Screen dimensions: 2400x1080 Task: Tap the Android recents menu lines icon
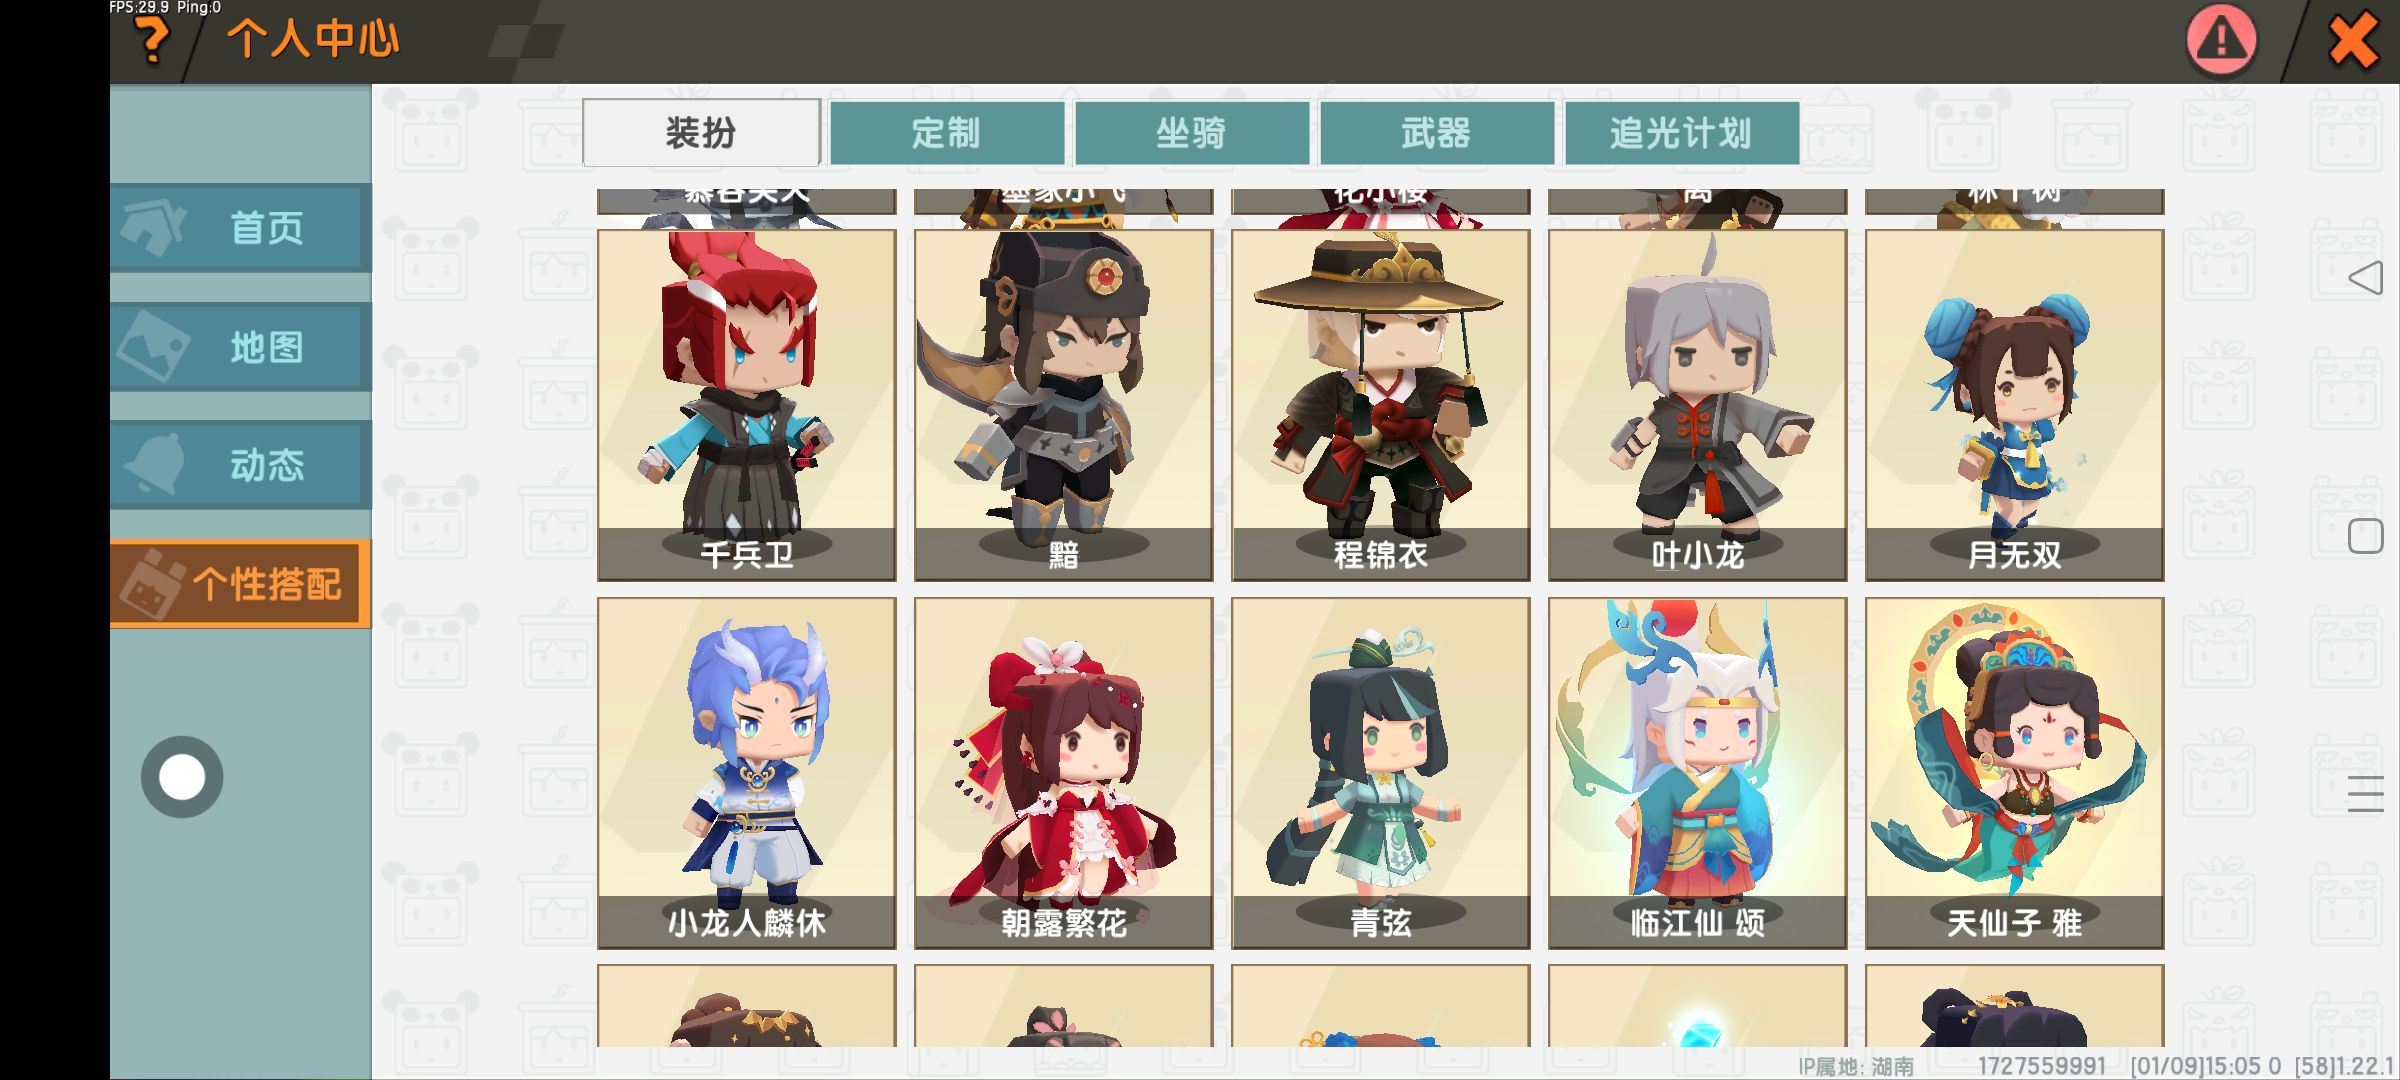coord(2365,794)
